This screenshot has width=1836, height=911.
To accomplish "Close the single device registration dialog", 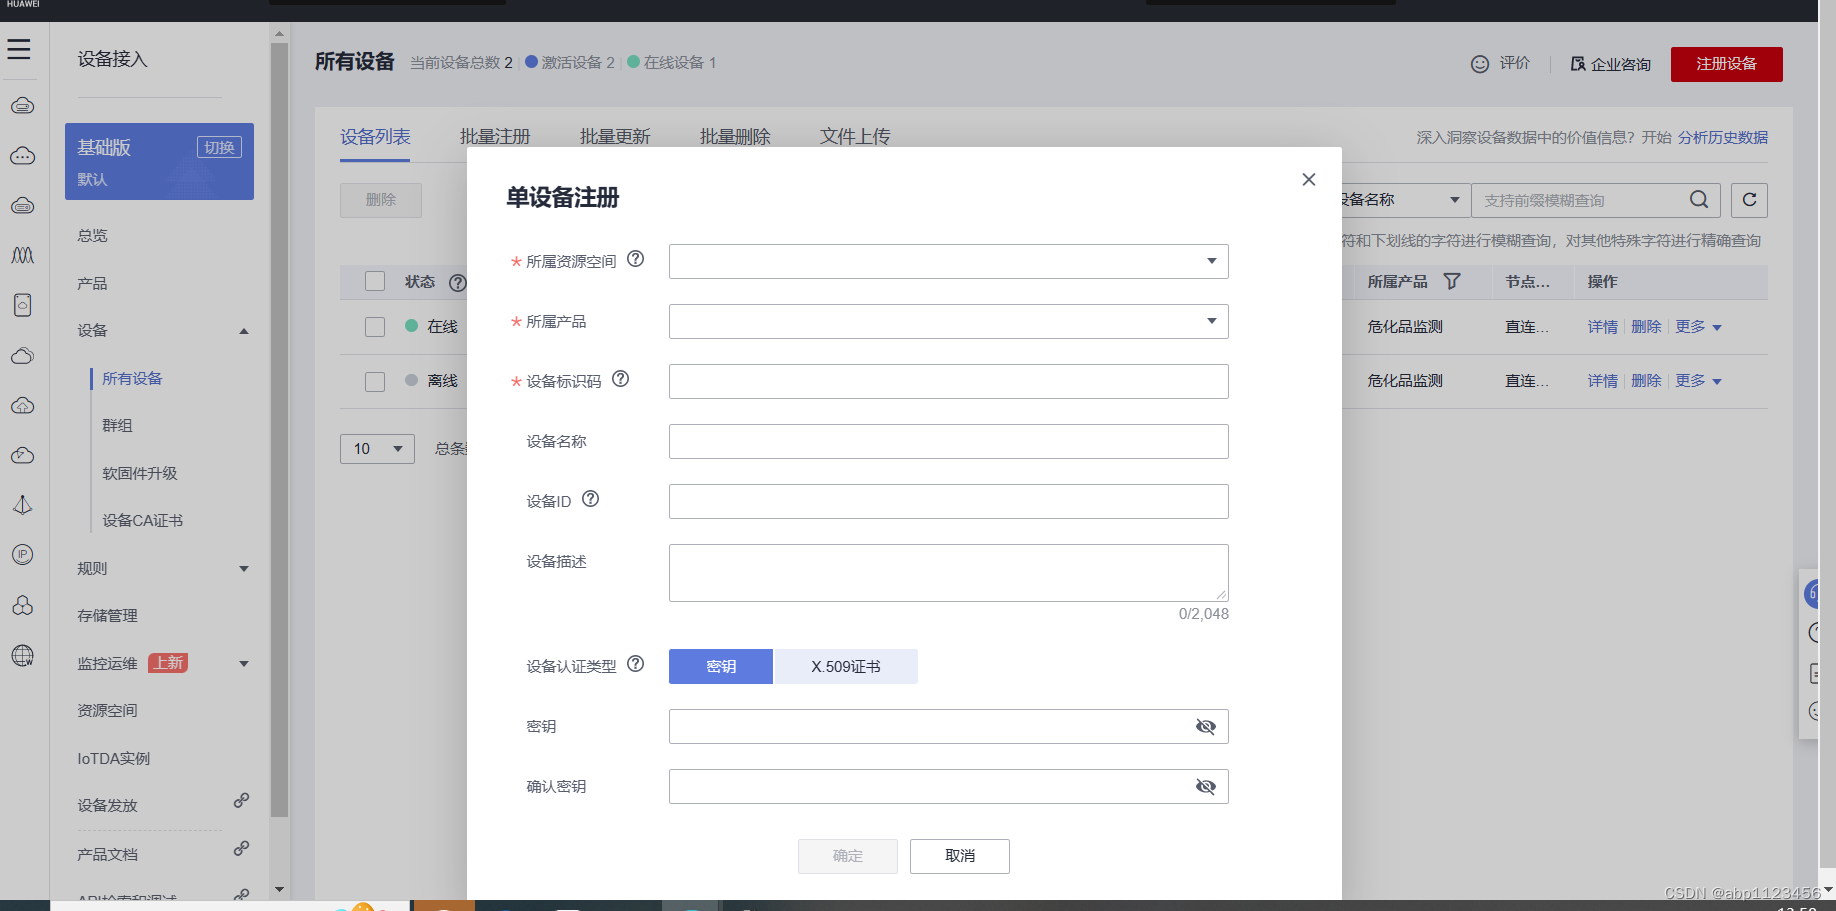I will [x=1308, y=179].
